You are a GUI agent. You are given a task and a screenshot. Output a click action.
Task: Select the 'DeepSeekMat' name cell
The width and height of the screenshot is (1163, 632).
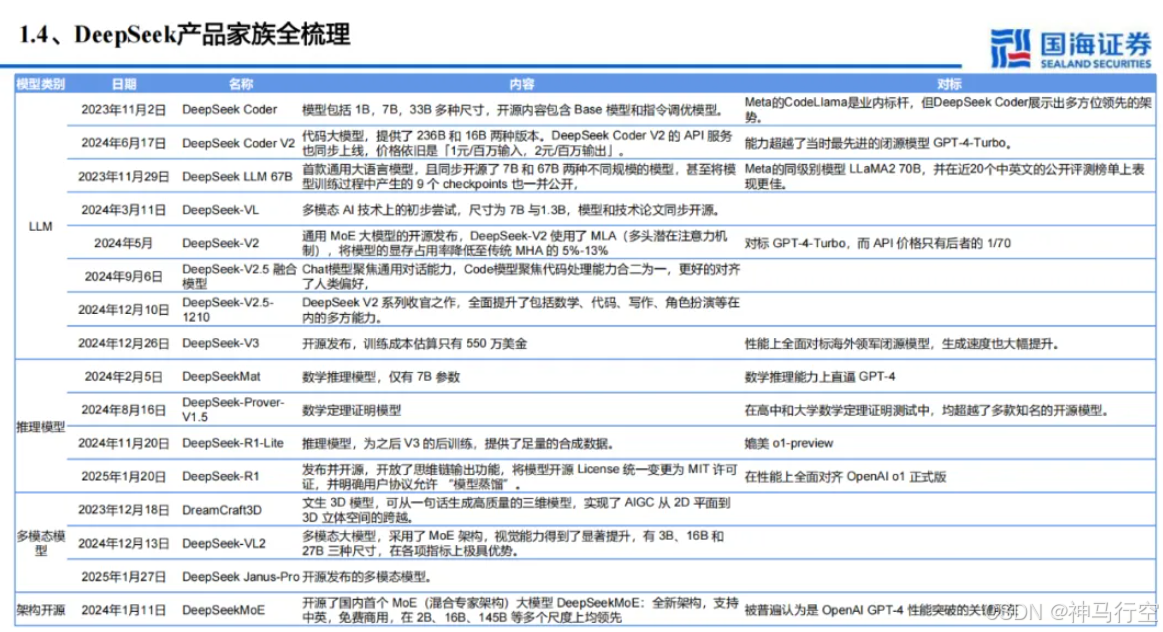221,377
